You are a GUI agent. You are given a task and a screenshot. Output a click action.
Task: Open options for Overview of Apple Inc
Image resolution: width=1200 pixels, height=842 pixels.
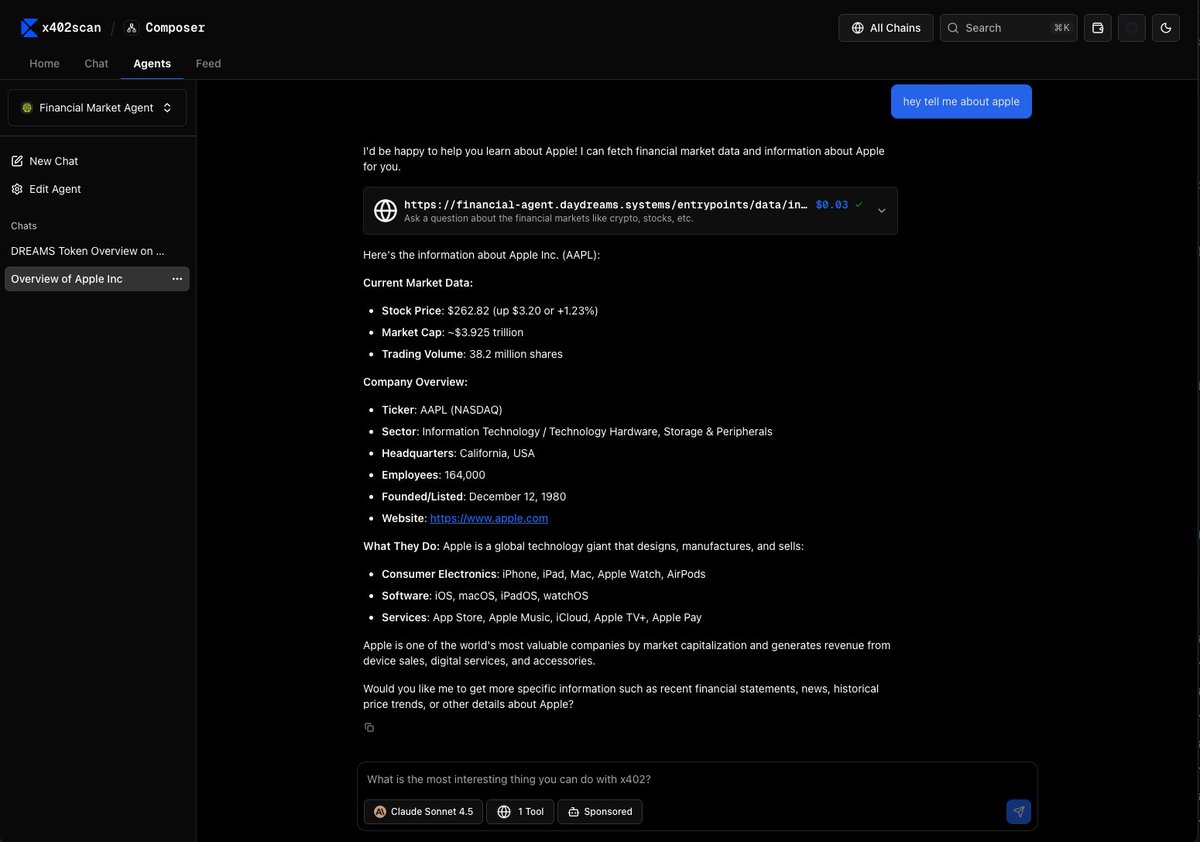click(x=177, y=279)
